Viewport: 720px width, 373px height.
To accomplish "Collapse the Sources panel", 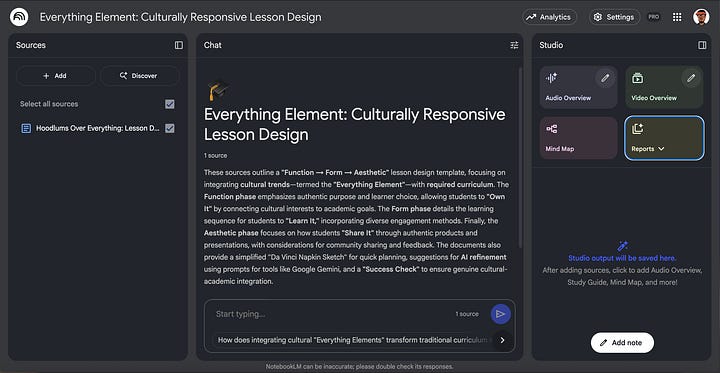I will coord(179,45).
